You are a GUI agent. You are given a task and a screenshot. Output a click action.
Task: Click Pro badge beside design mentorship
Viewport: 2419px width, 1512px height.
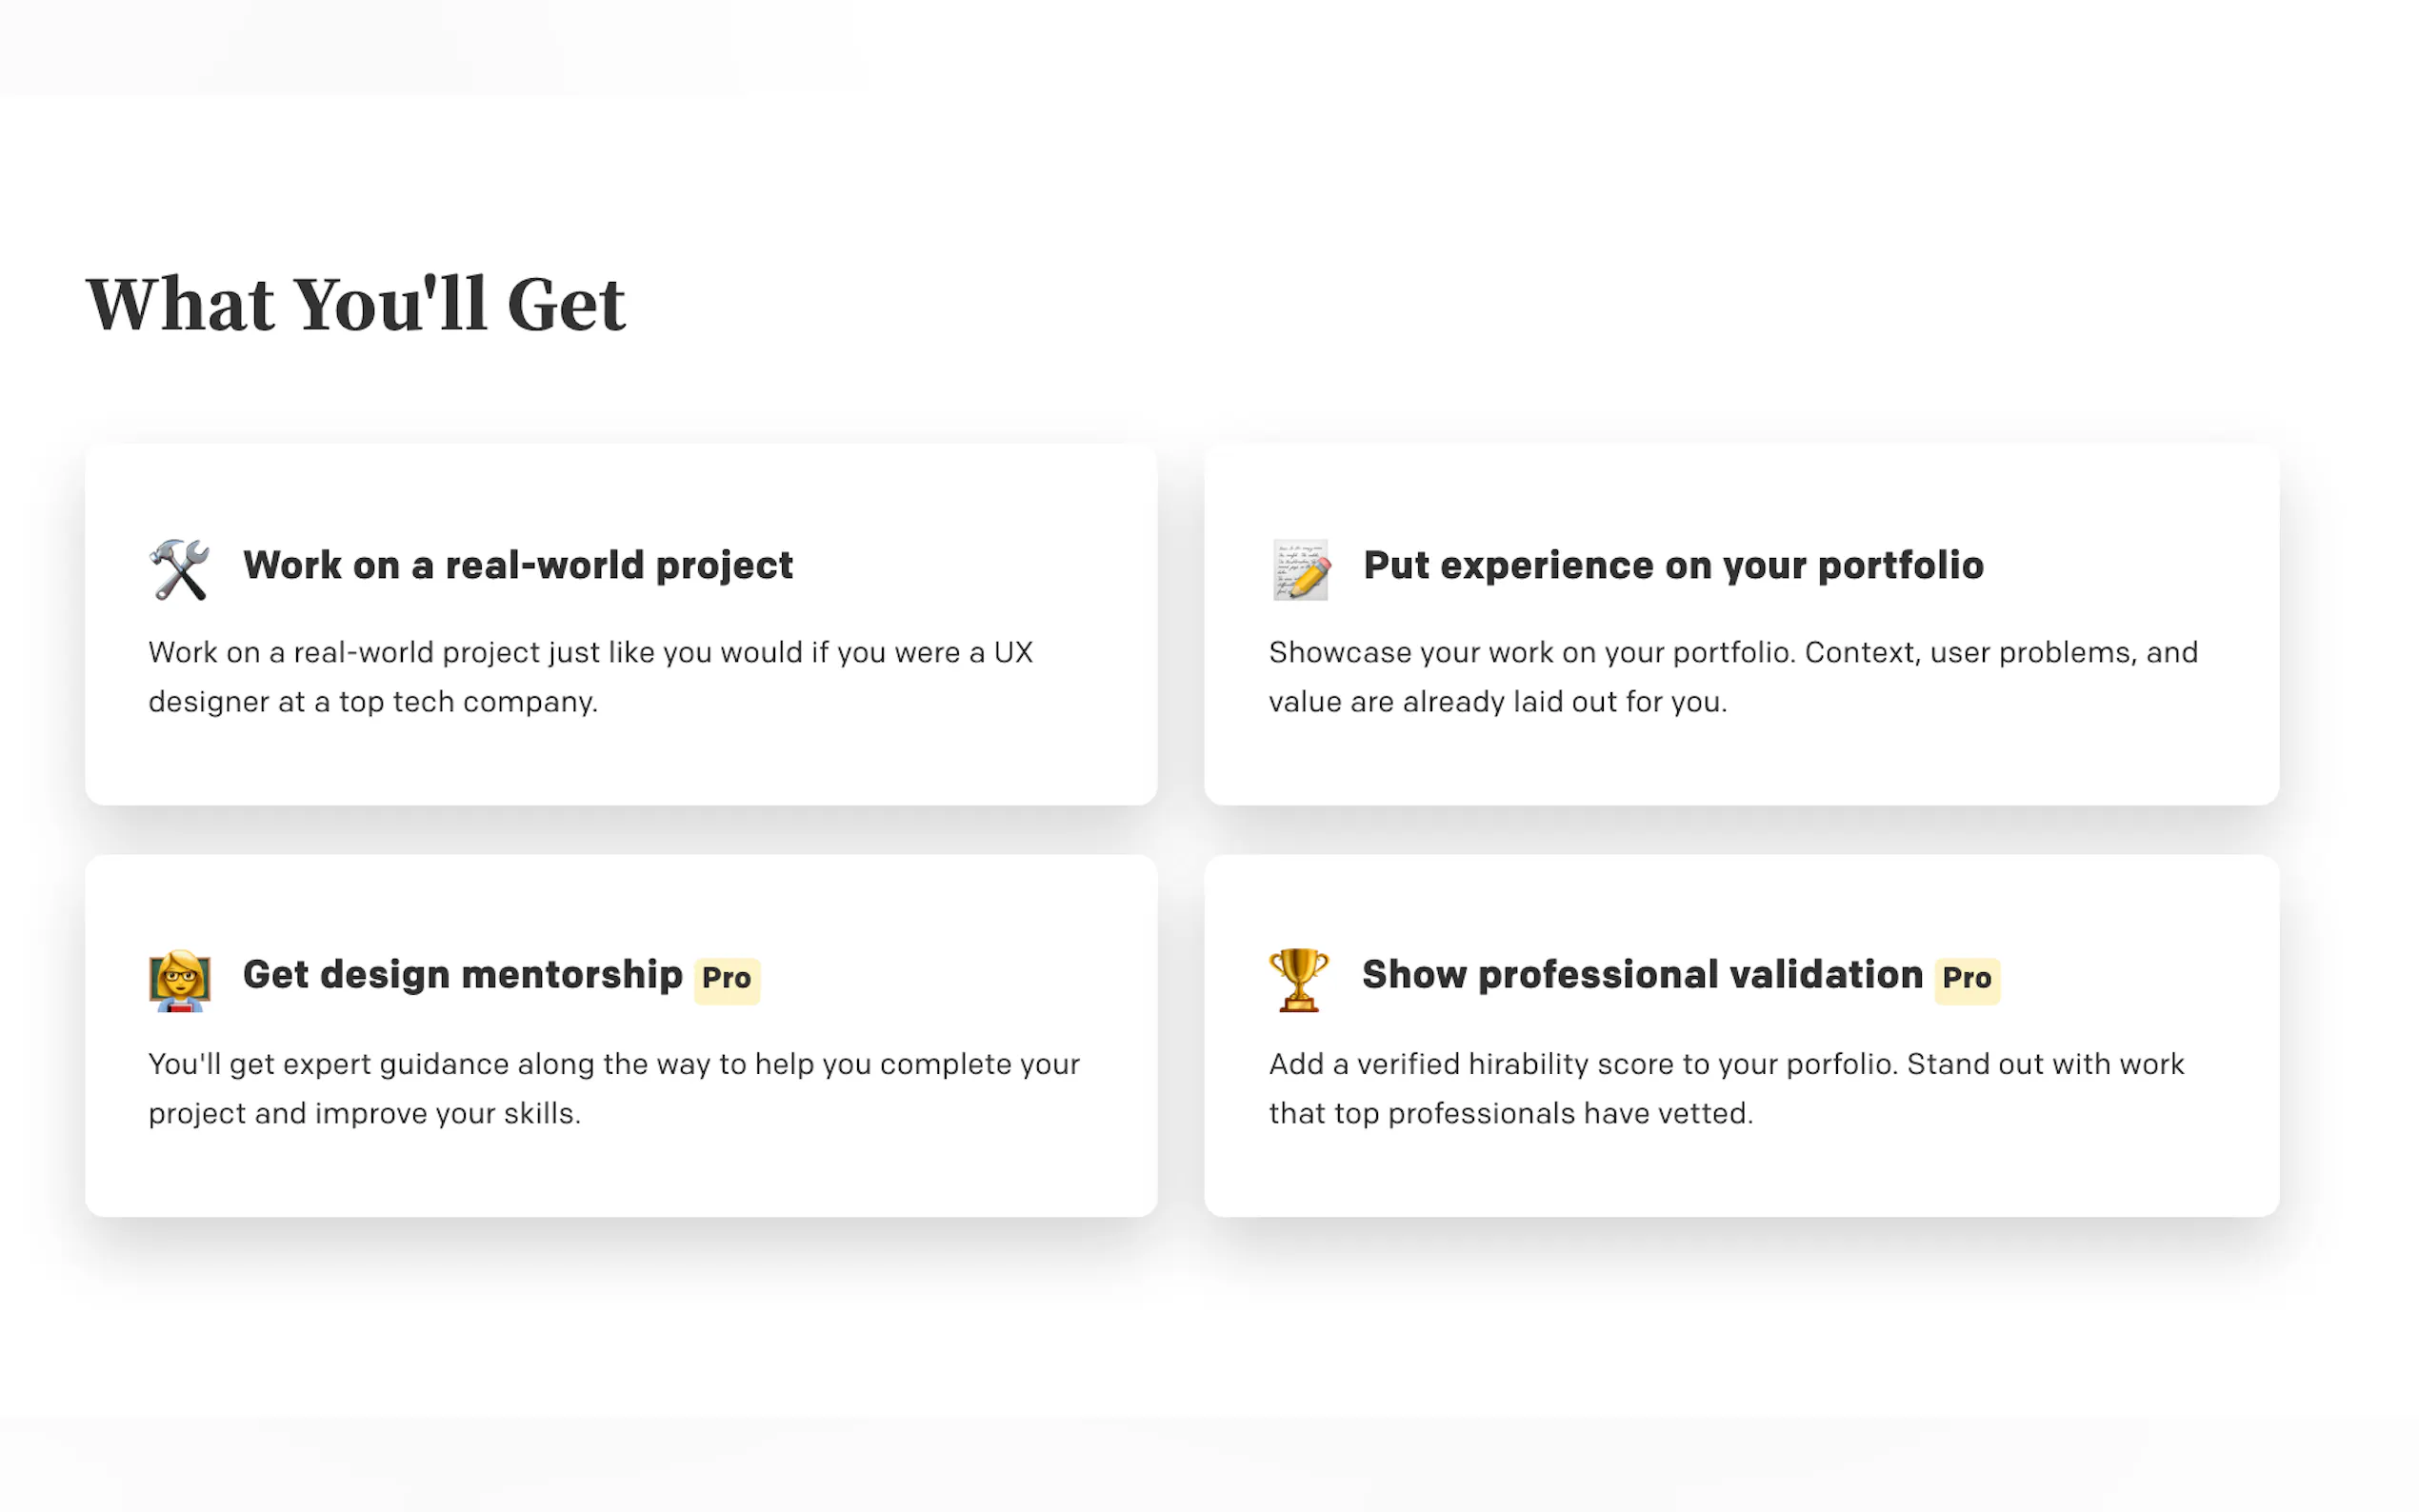[727, 979]
